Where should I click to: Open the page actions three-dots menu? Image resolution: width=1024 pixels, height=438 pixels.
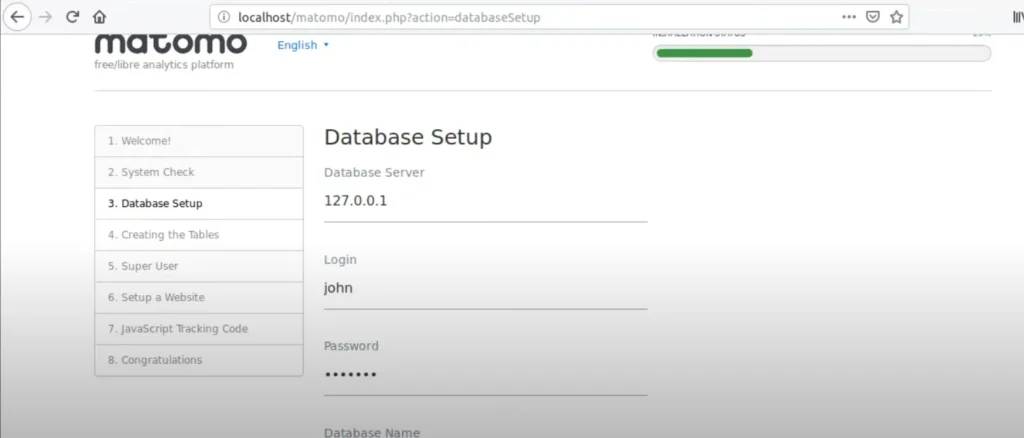pos(849,18)
